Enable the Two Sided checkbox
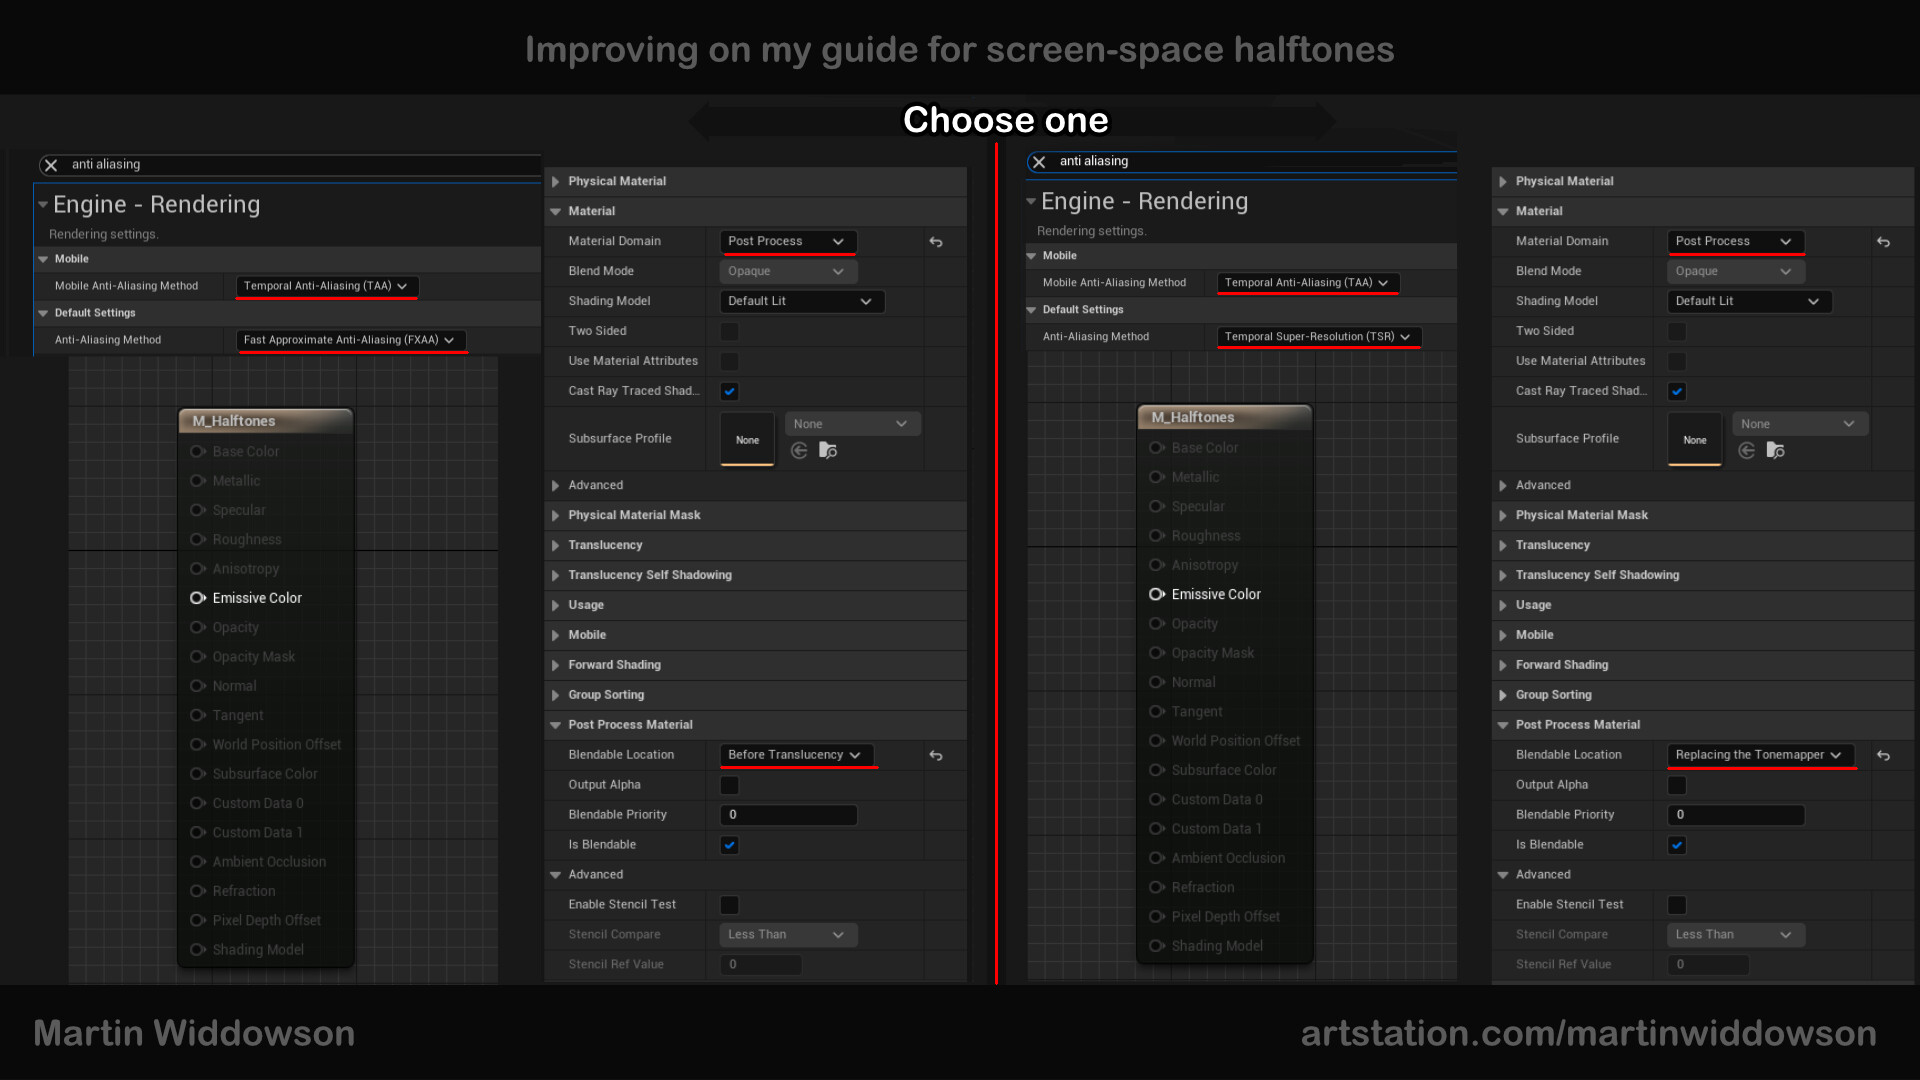This screenshot has height=1080, width=1920. pyautogui.click(x=729, y=331)
